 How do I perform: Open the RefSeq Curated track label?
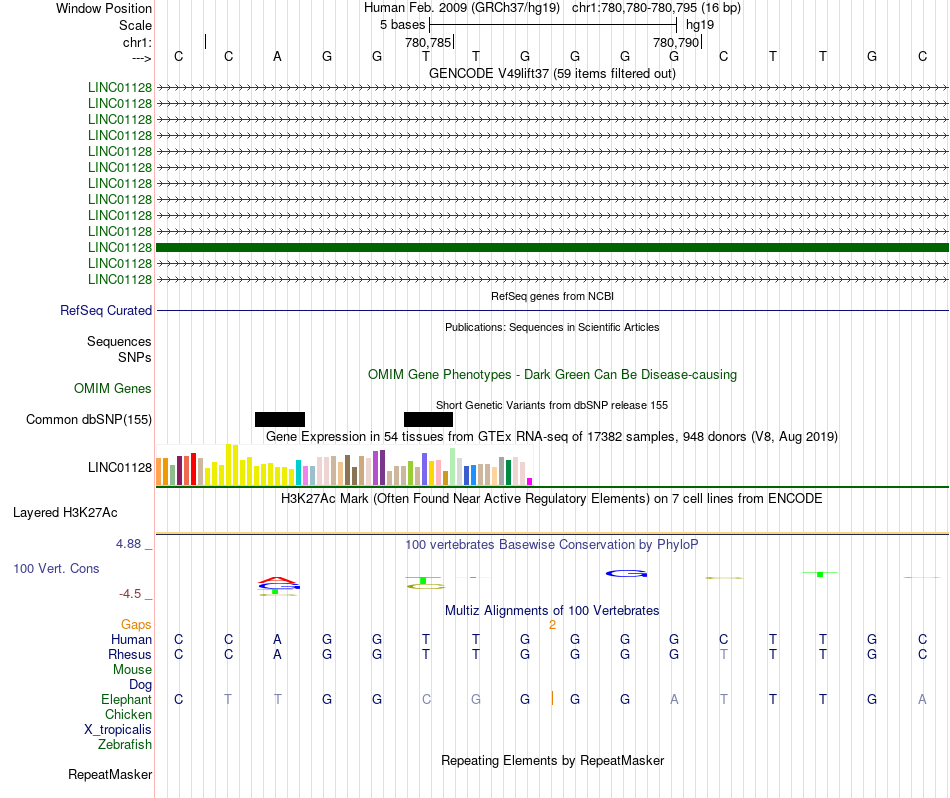click(105, 310)
